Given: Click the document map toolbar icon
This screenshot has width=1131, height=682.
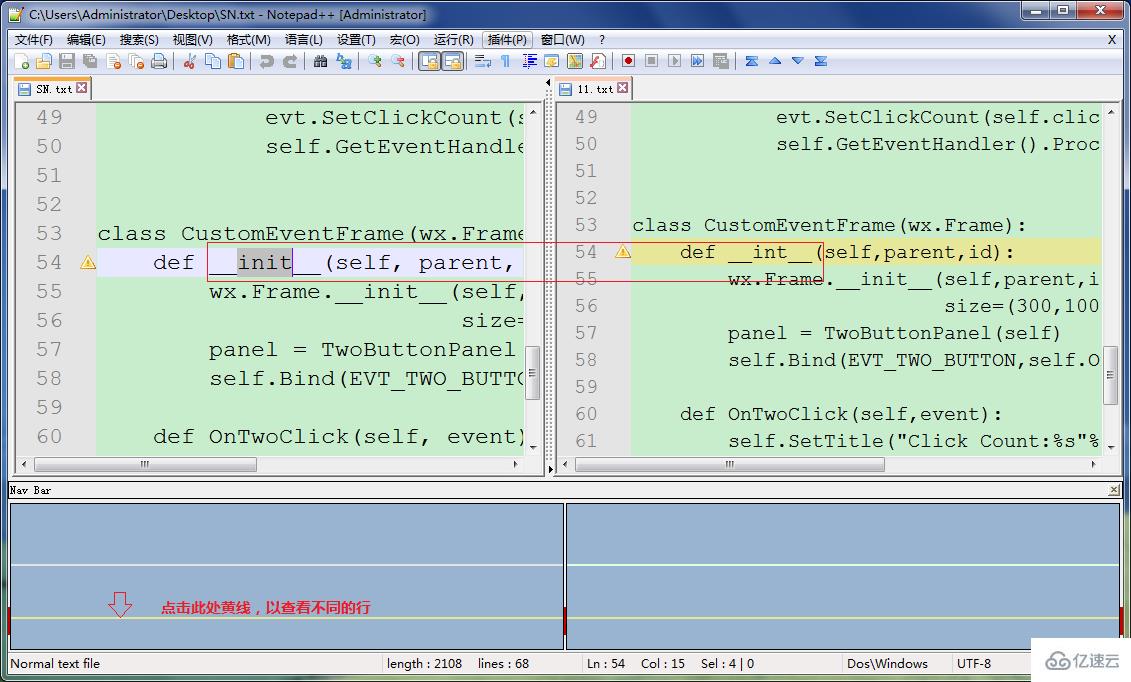Looking at the screenshot, I should point(575,61).
